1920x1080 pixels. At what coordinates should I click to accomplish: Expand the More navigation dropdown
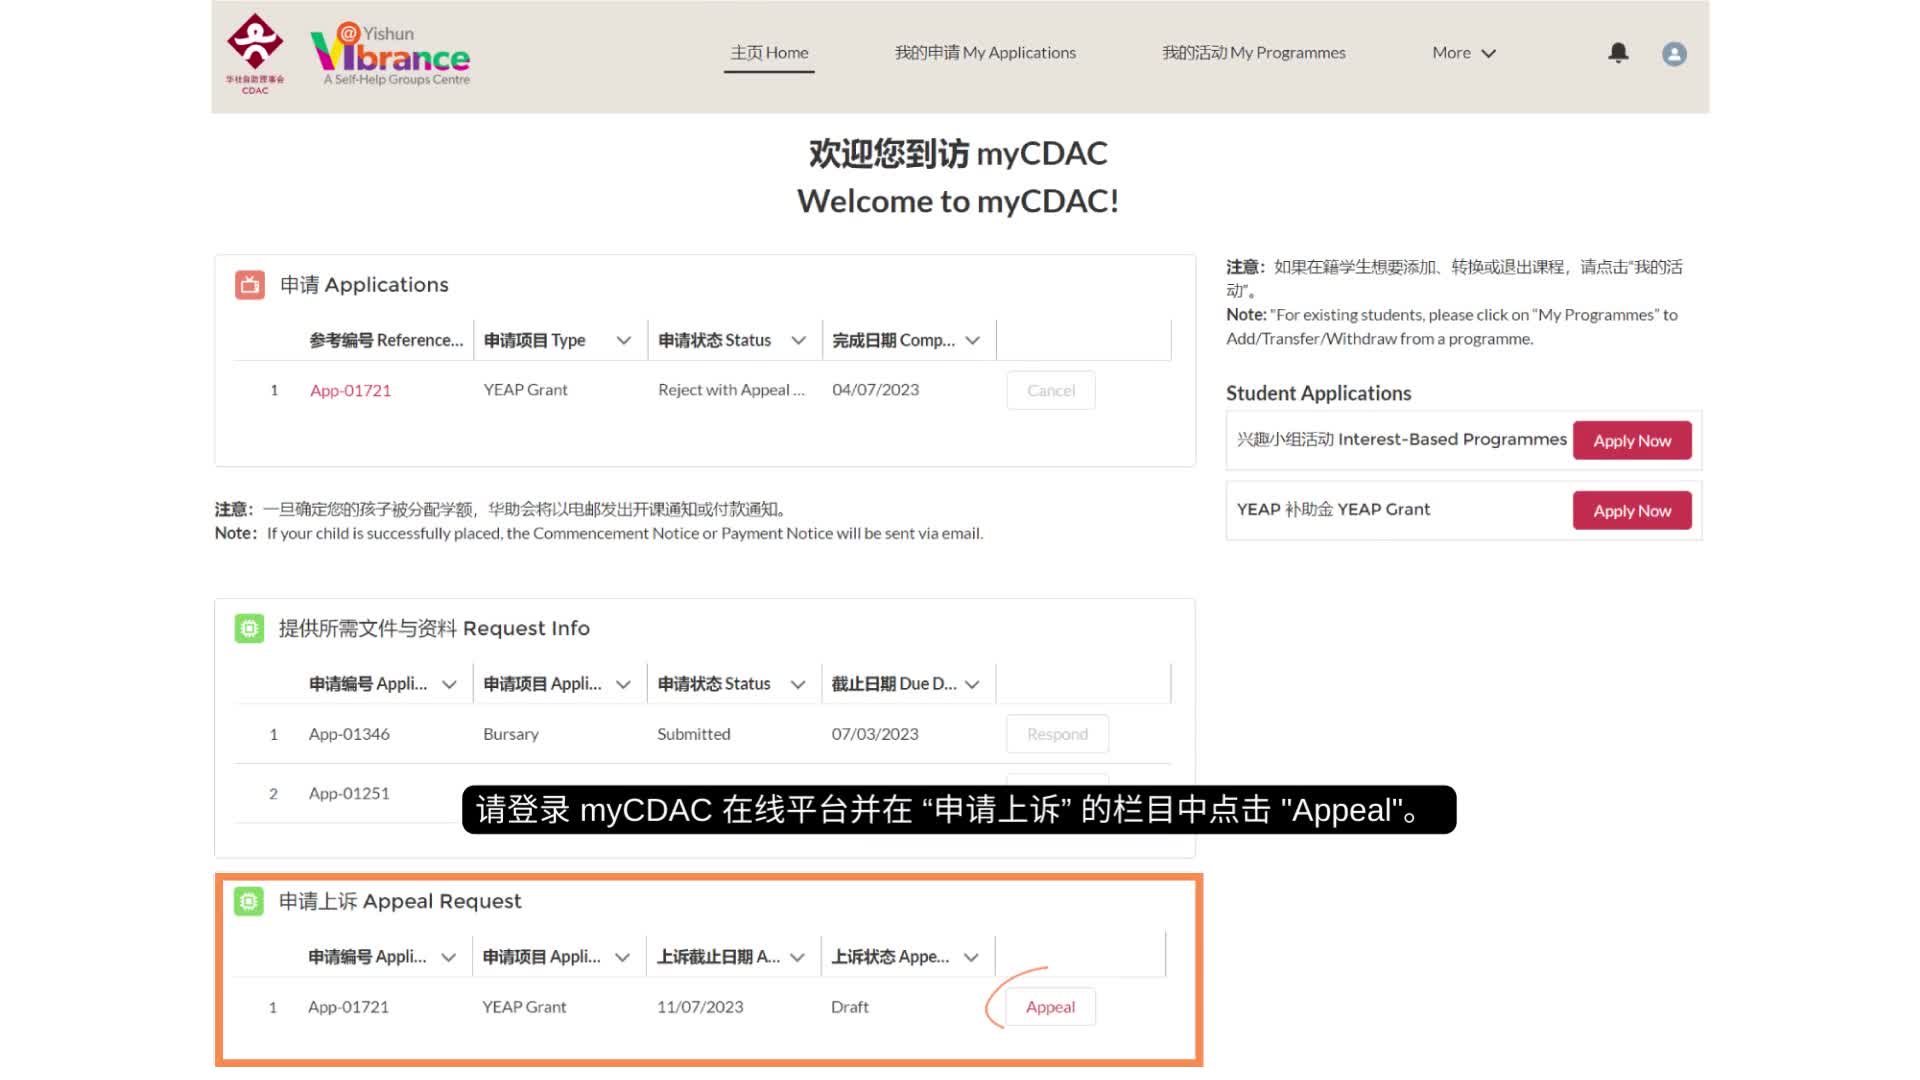pyautogui.click(x=1462, y=52)
